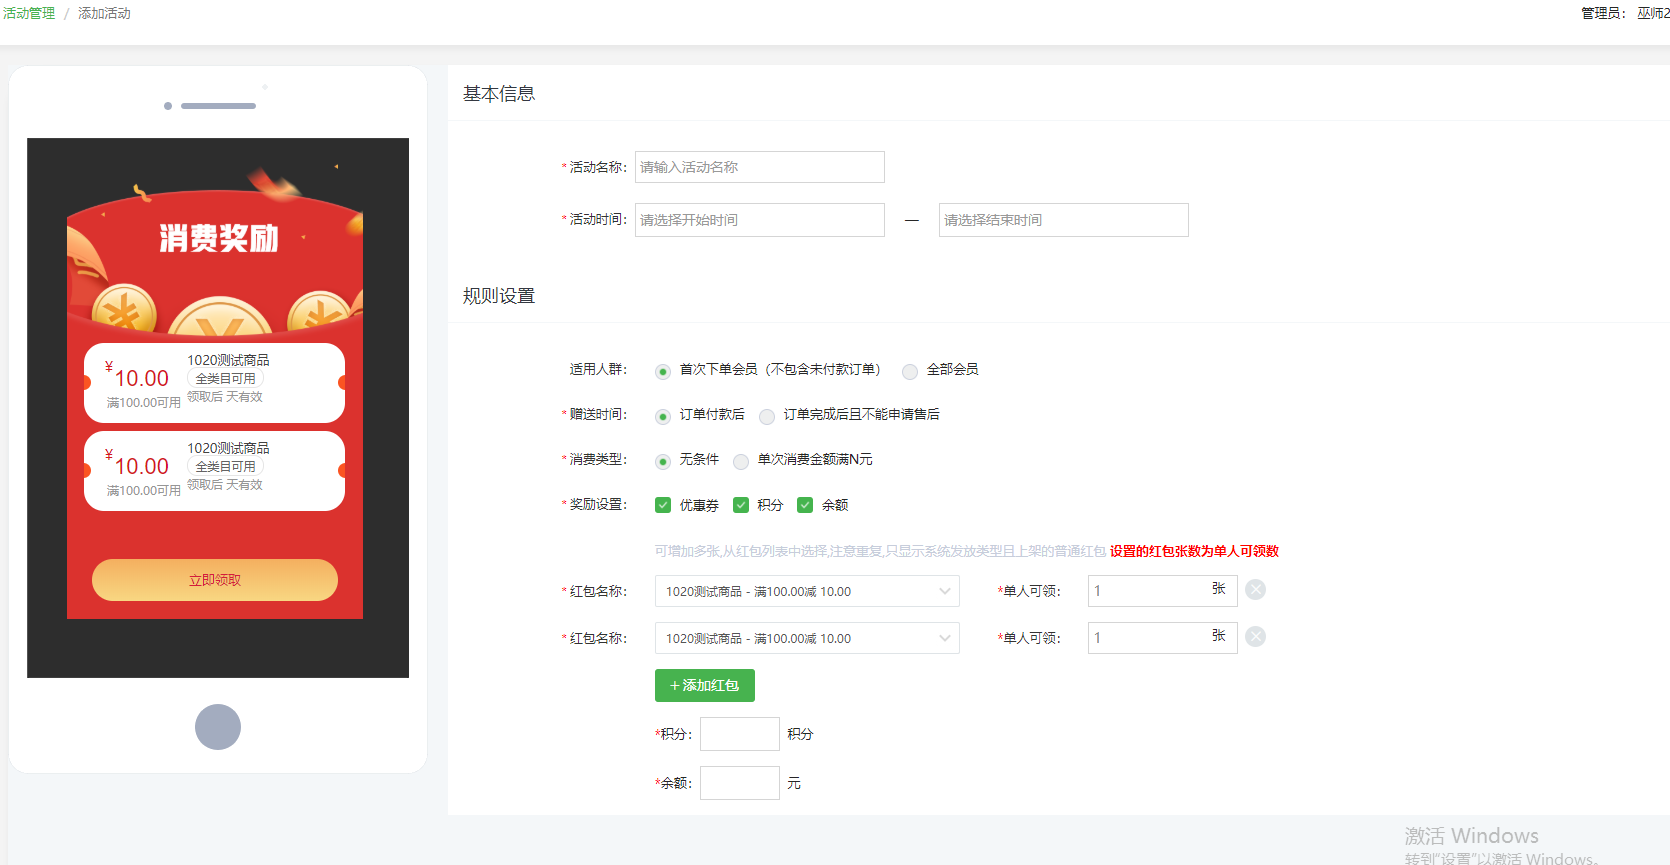
Task: Choose 单次消费金额满N元 consumption type
Action: [741, 461]
